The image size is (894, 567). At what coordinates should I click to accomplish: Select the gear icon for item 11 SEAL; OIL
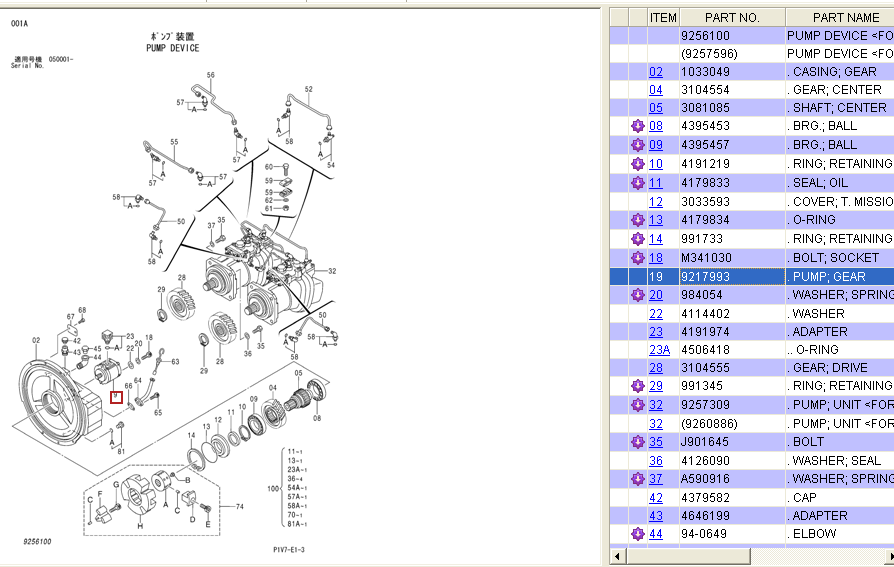[x=637, y=183]
